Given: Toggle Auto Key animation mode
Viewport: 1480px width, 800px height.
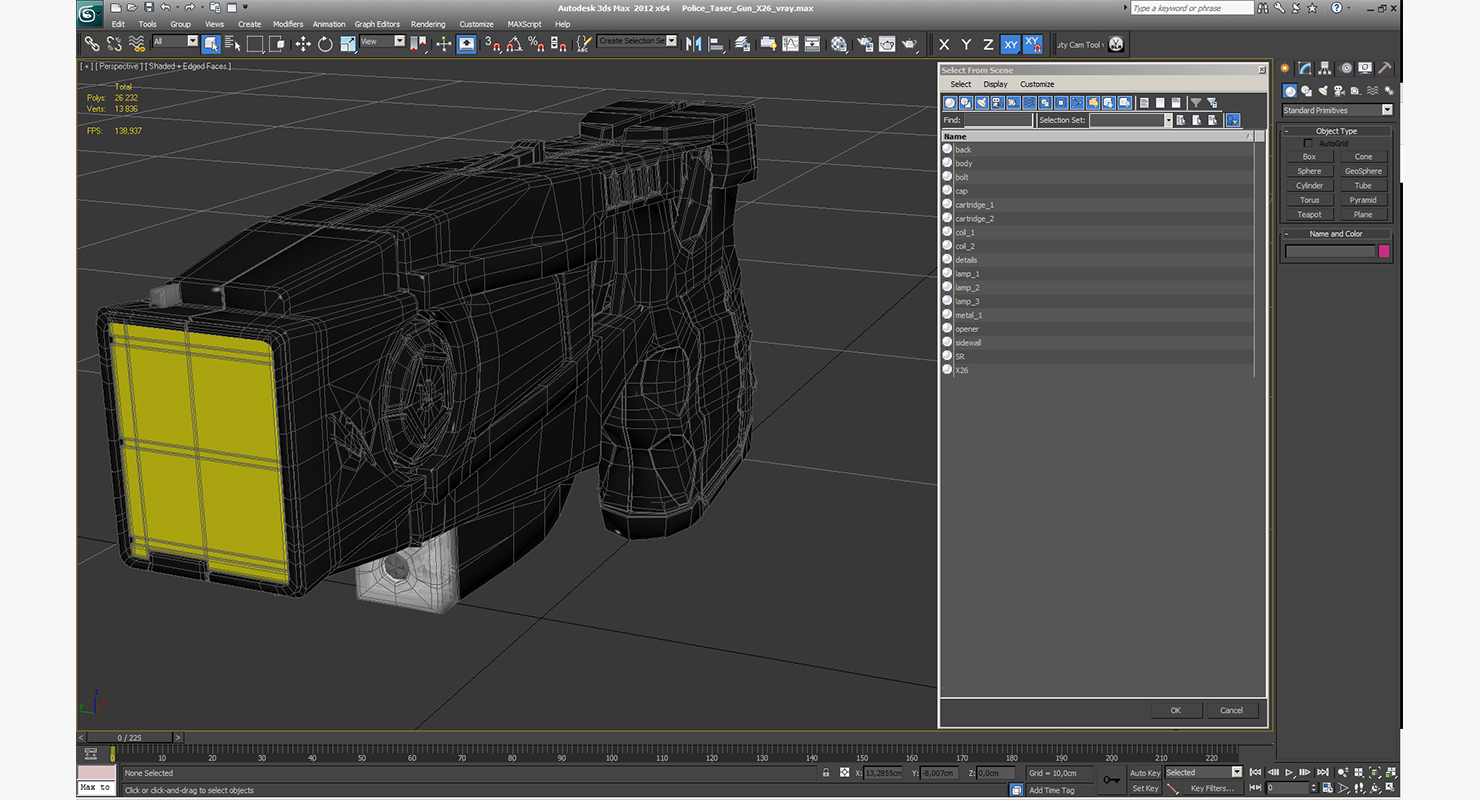Looking at the screenshot, I should (x=1145, y=773).
